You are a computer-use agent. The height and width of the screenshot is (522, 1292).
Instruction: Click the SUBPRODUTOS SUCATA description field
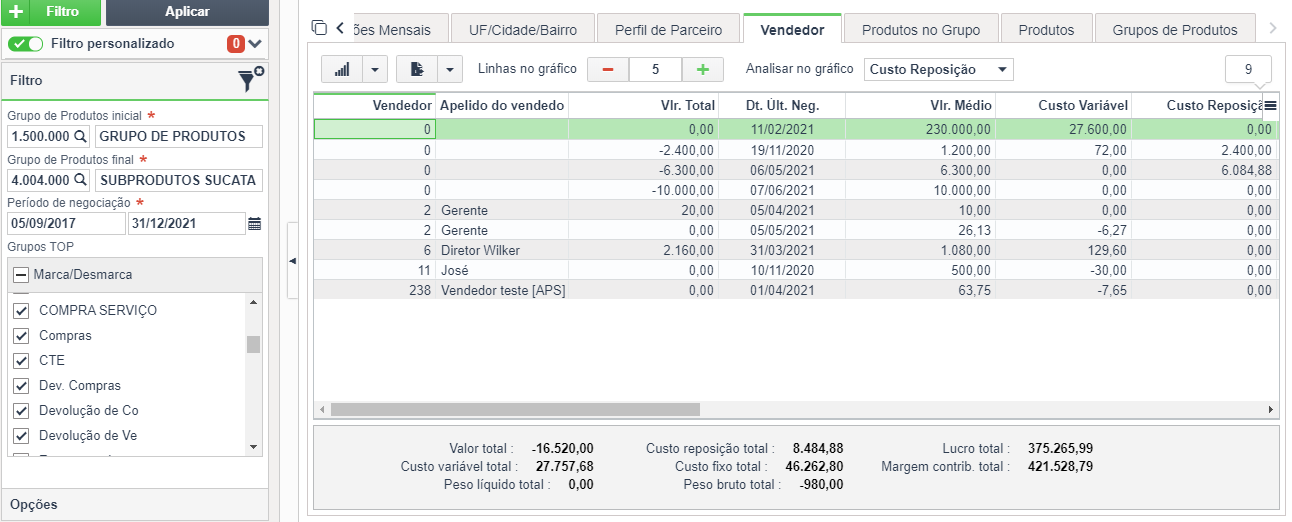click(178, 181)
